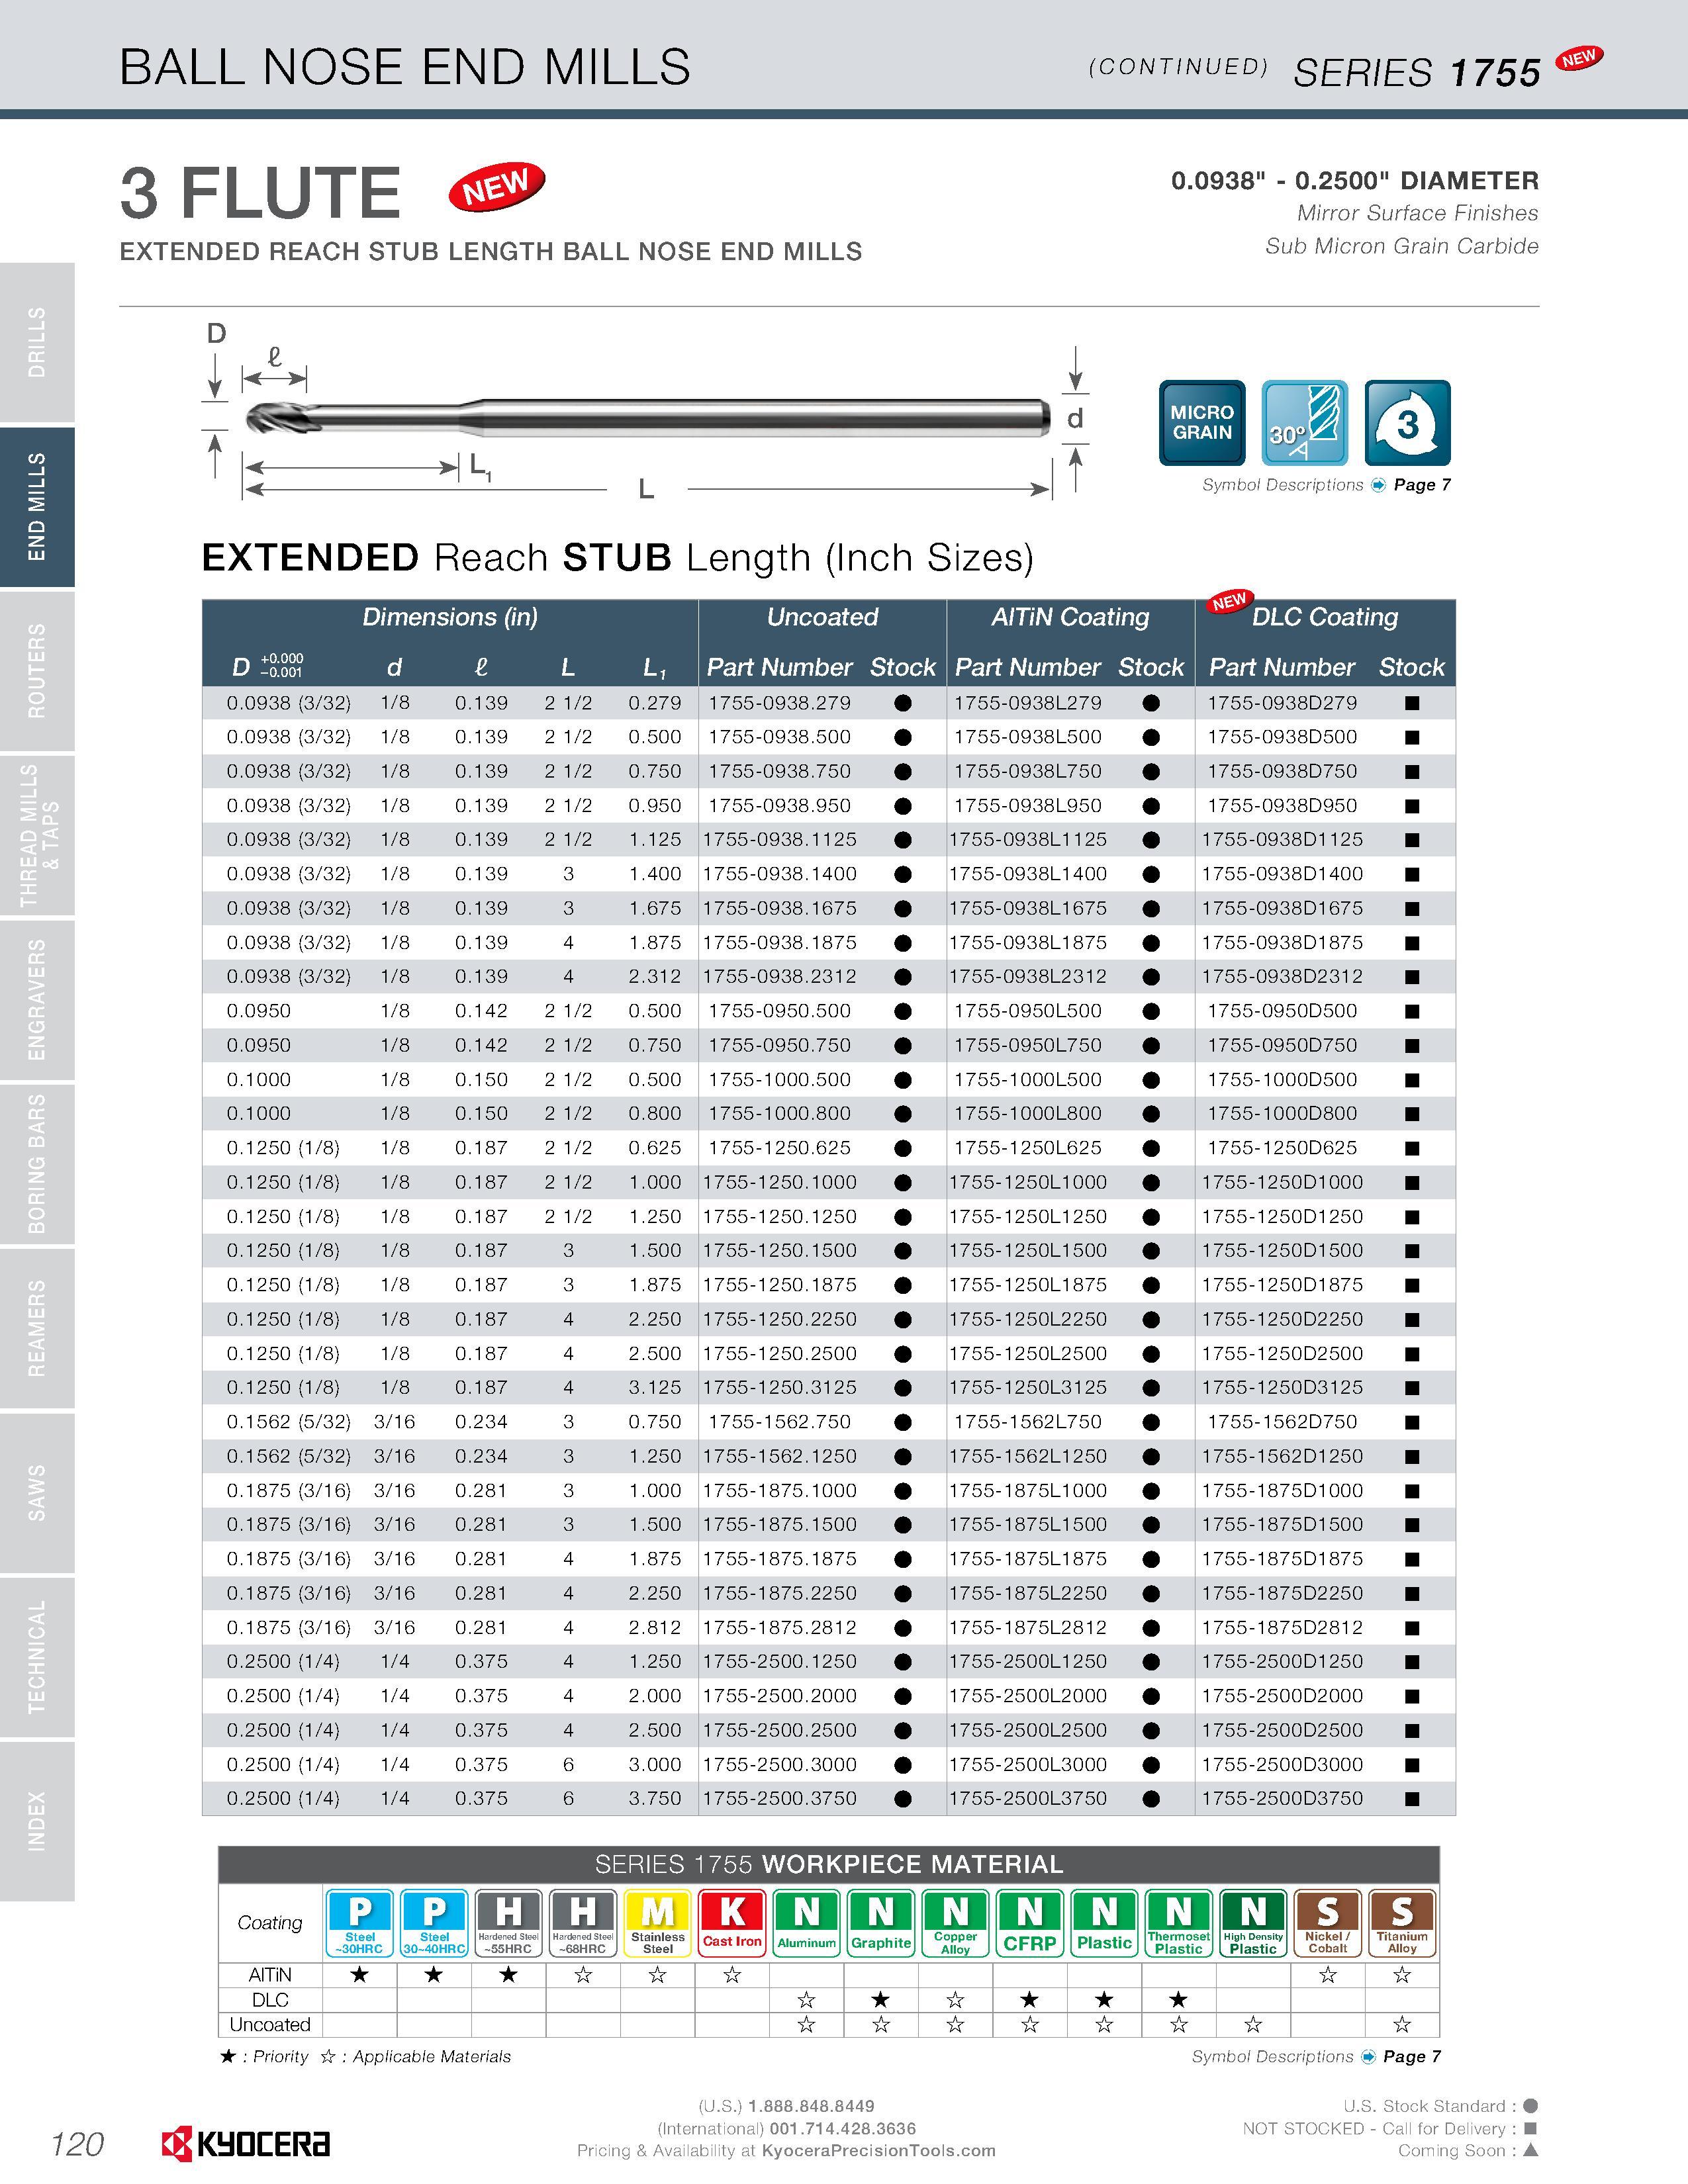Viewport: 1688px width, 2184px height.
Task: Click part number 1755-1562D1250
Action: (1282, 1456)
